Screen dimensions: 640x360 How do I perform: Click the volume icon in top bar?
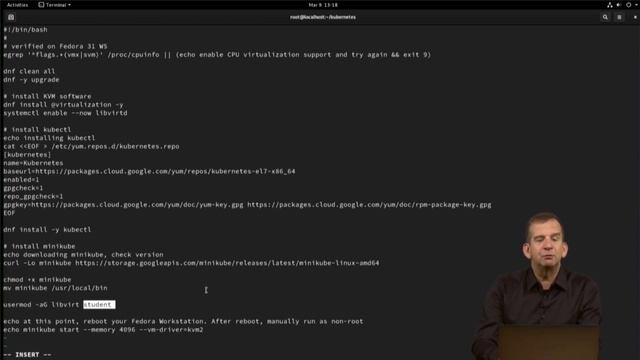click(619, 5)
